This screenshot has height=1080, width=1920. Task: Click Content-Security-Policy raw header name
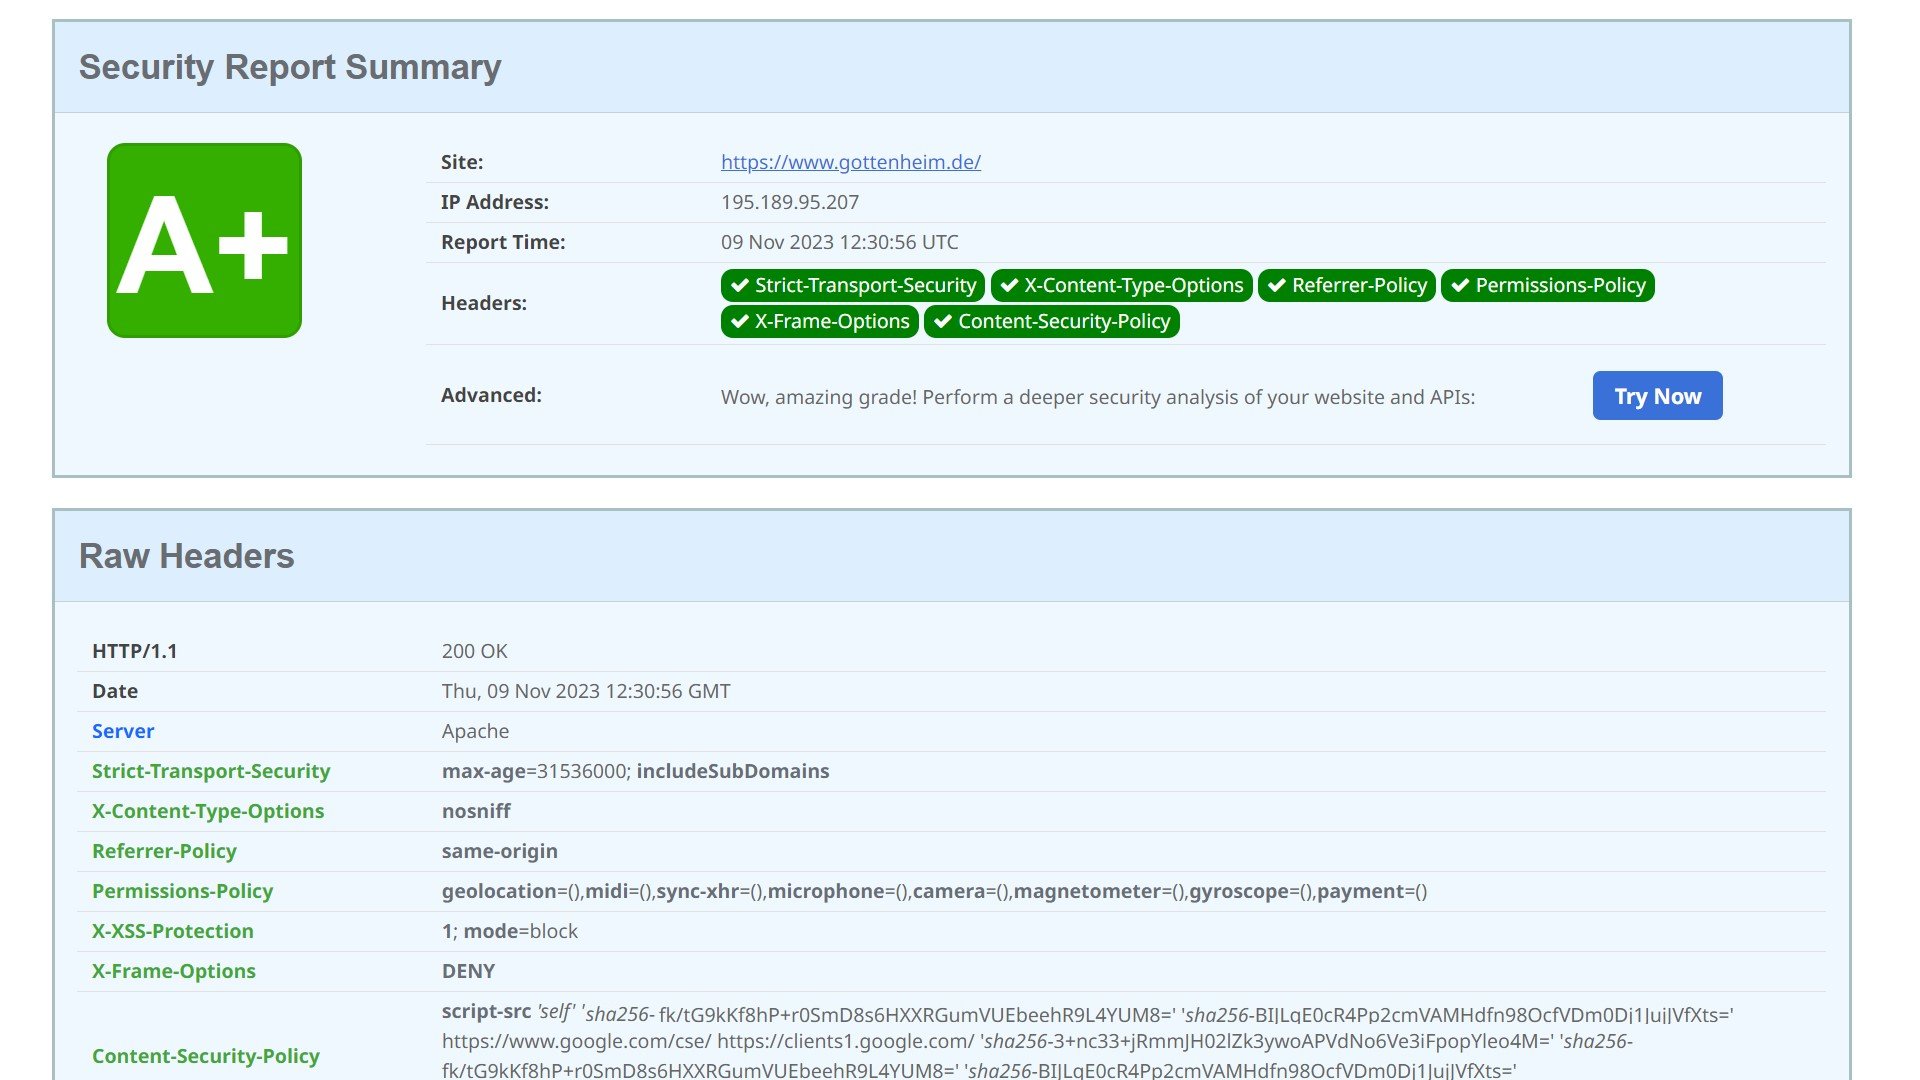pos(206,1056)
